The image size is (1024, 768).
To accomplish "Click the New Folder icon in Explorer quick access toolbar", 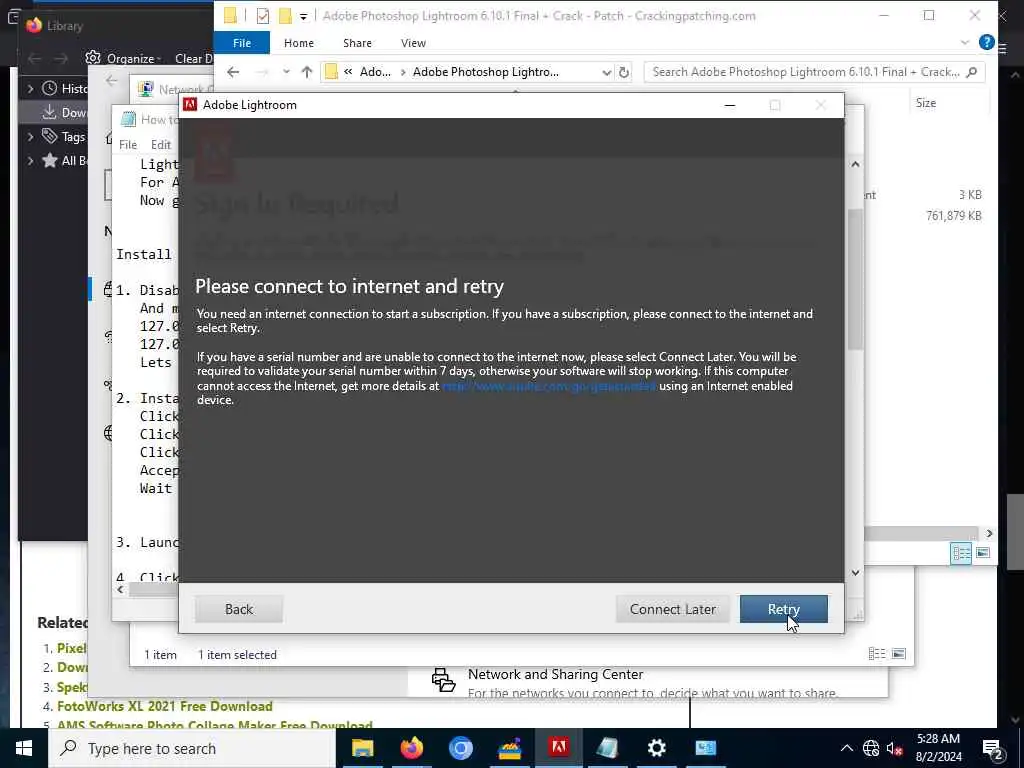I will 285,16.
